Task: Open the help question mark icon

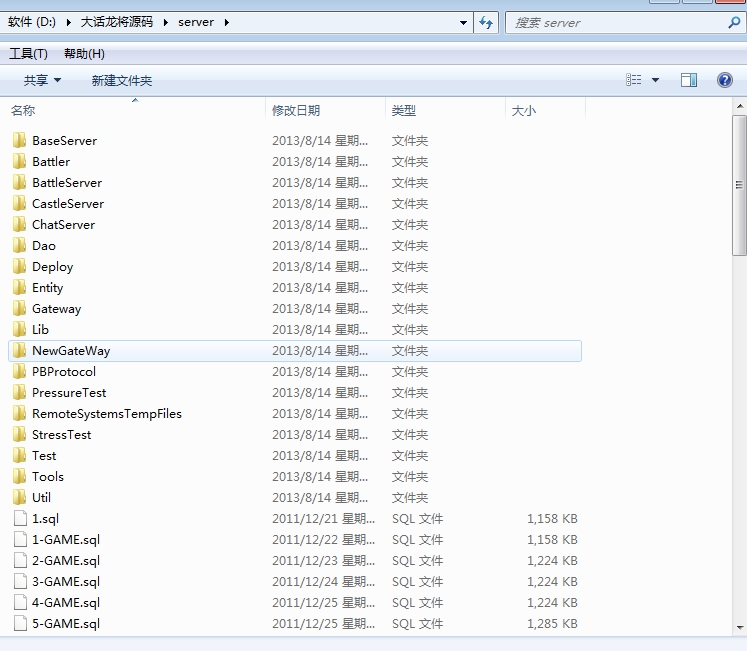Action: [725, 80]
